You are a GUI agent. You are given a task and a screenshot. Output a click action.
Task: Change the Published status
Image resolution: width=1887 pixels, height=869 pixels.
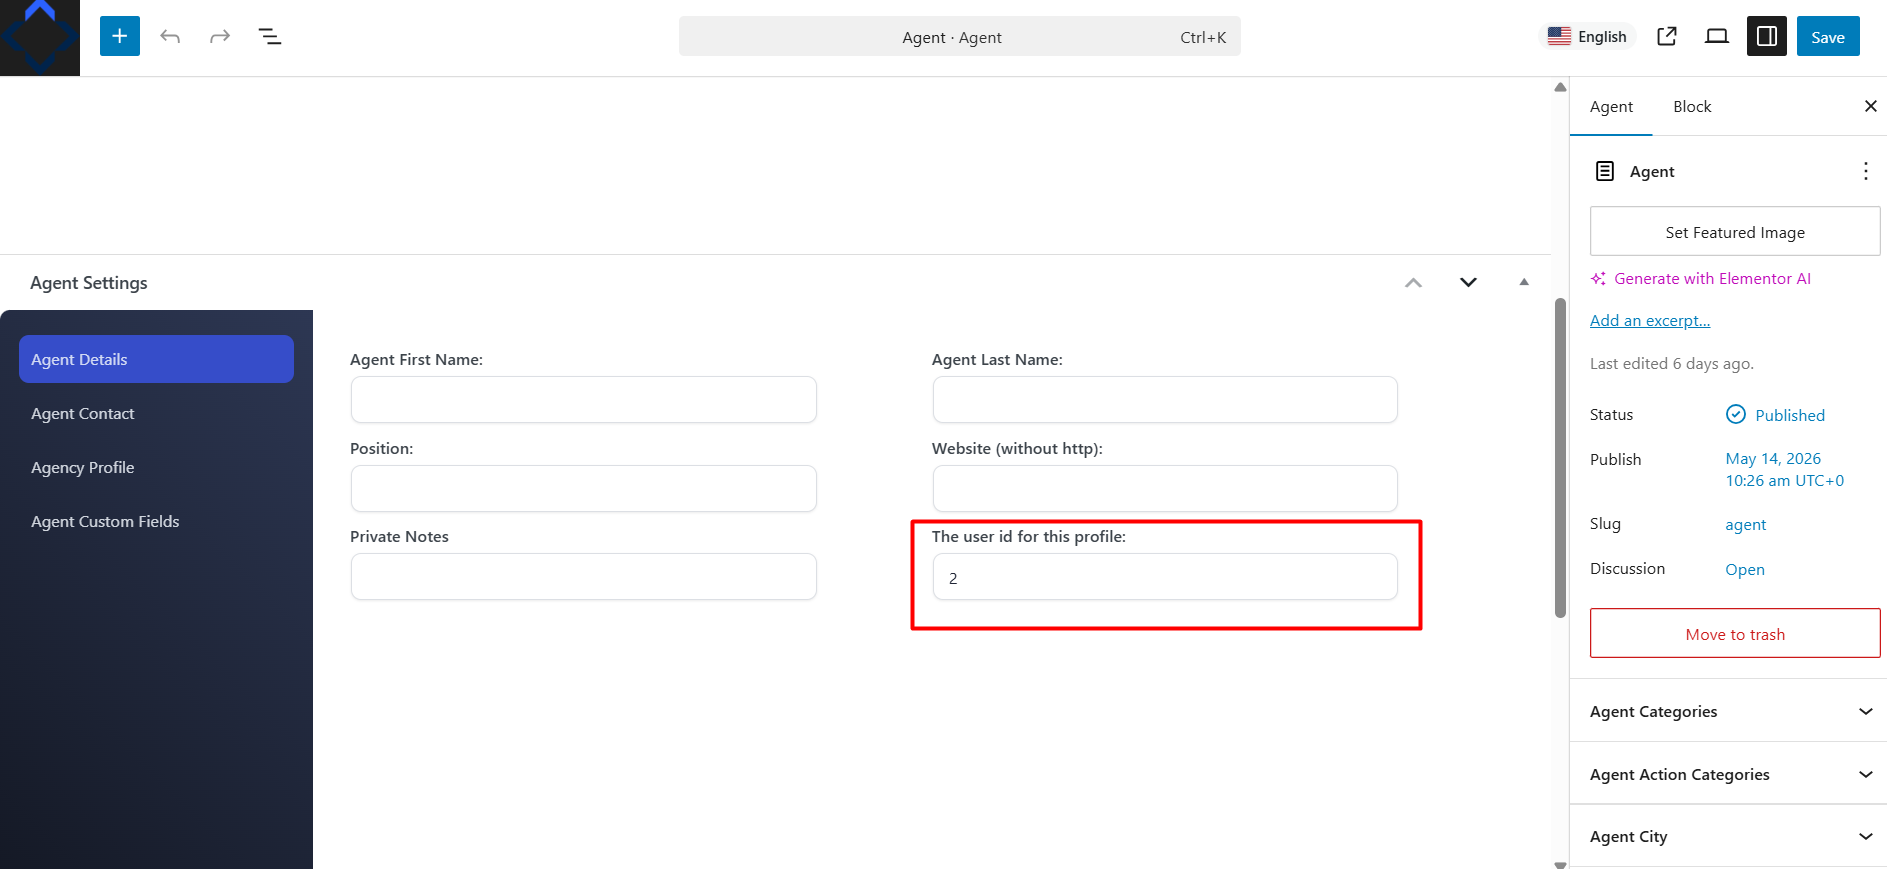pyautogui.click(x=1775, y=414)
